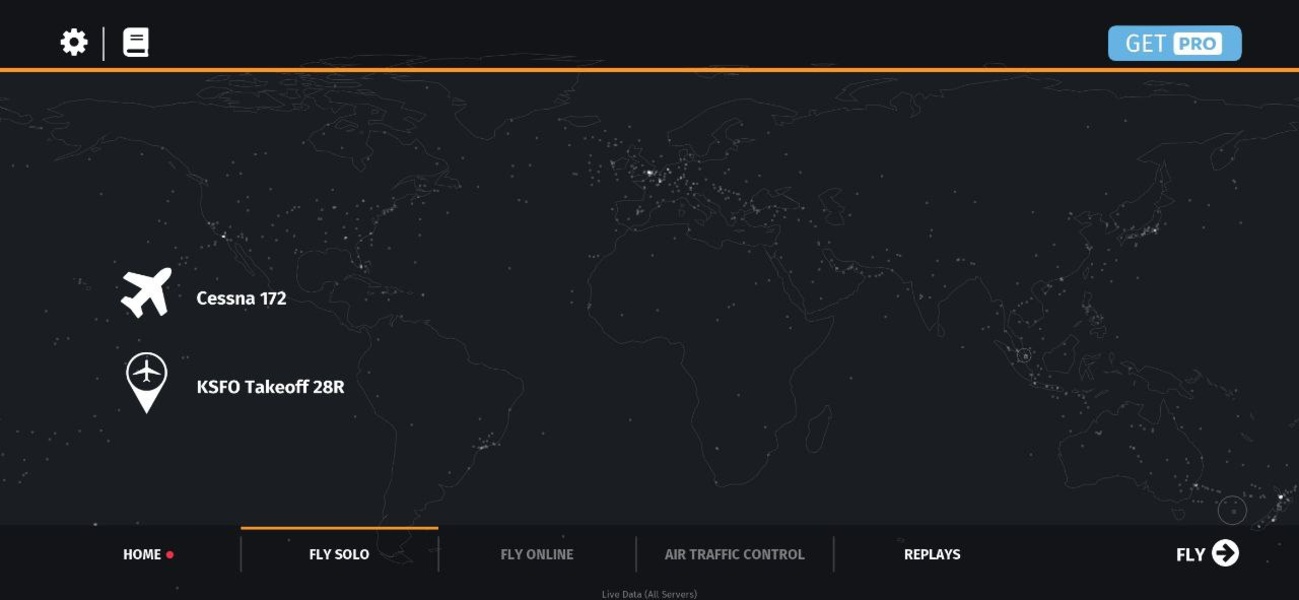
Task: Click the GET PRO button
Action: coord(1174,43)
